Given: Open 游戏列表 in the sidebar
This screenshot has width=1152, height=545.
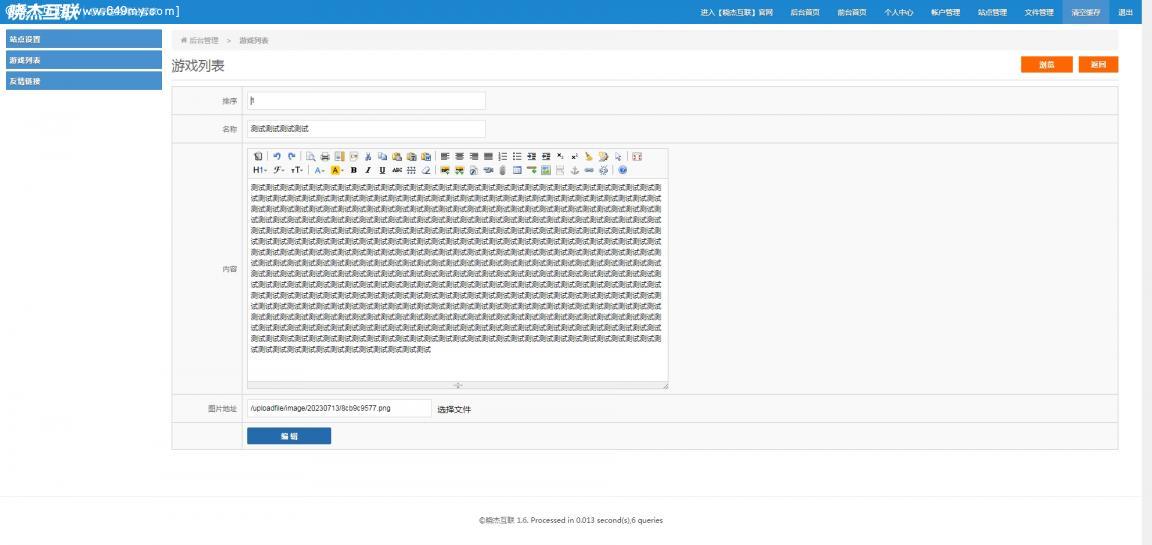Looking at the screenshot, I should (x=84, y=59).
